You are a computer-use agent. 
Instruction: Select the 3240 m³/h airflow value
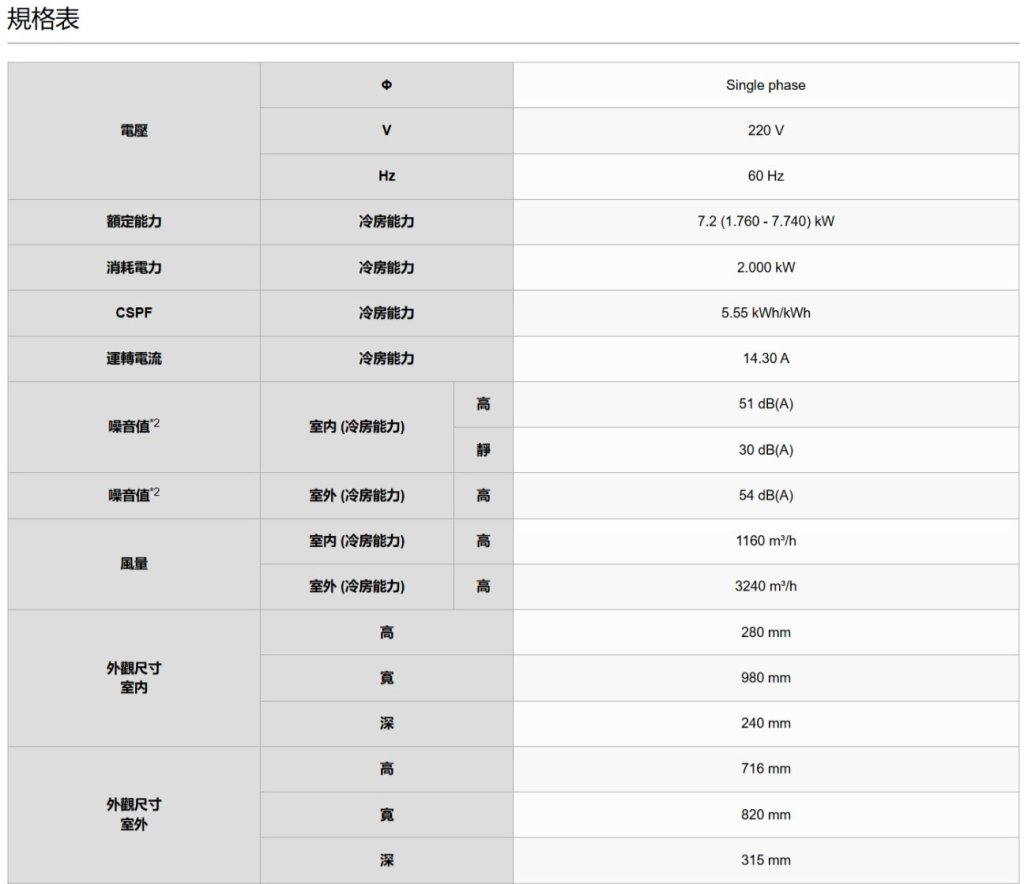tap(765, 586)
